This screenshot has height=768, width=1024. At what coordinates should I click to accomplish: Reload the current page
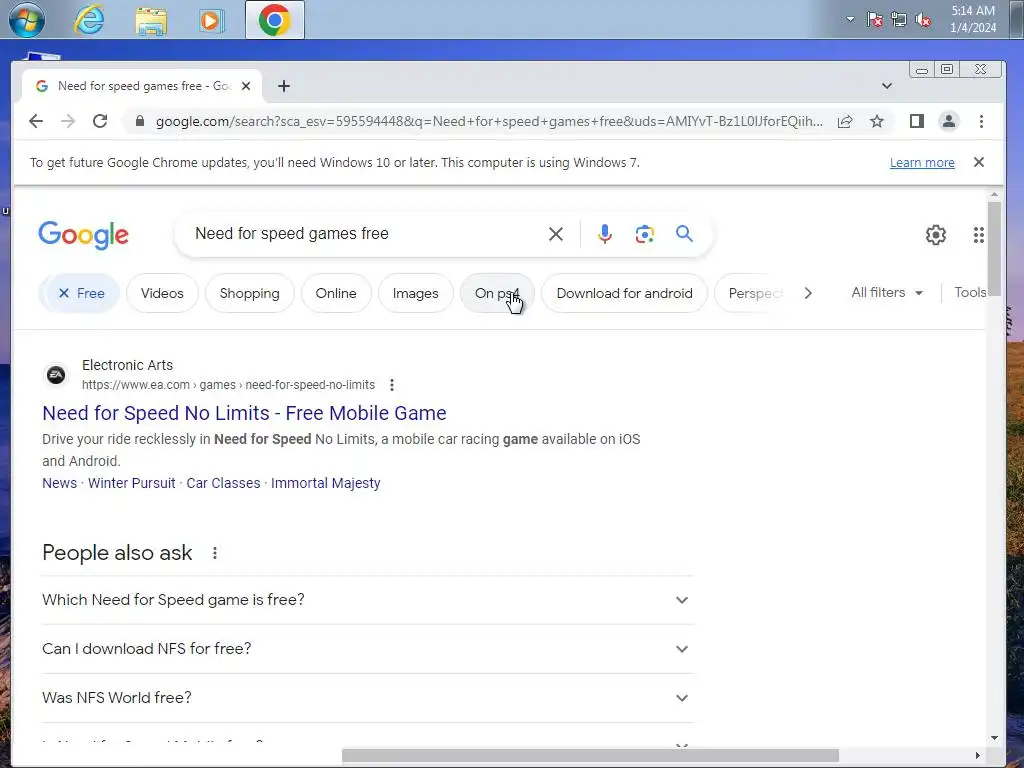tap(100, 121)
